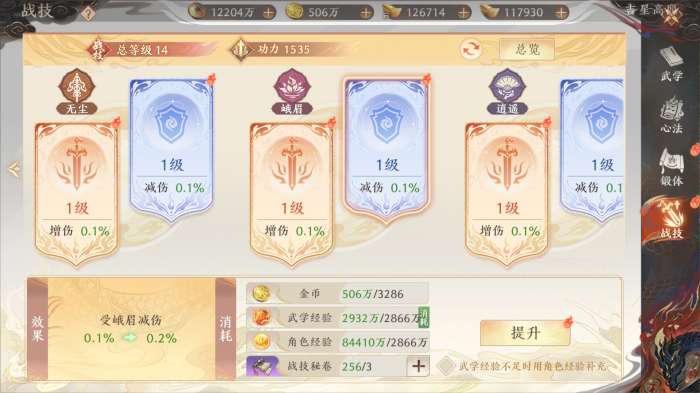This screenshot has width=700, height=393.
Task: Add ingots via 126714 plus button
Action: pyautogui.click(x=464, y=13)
